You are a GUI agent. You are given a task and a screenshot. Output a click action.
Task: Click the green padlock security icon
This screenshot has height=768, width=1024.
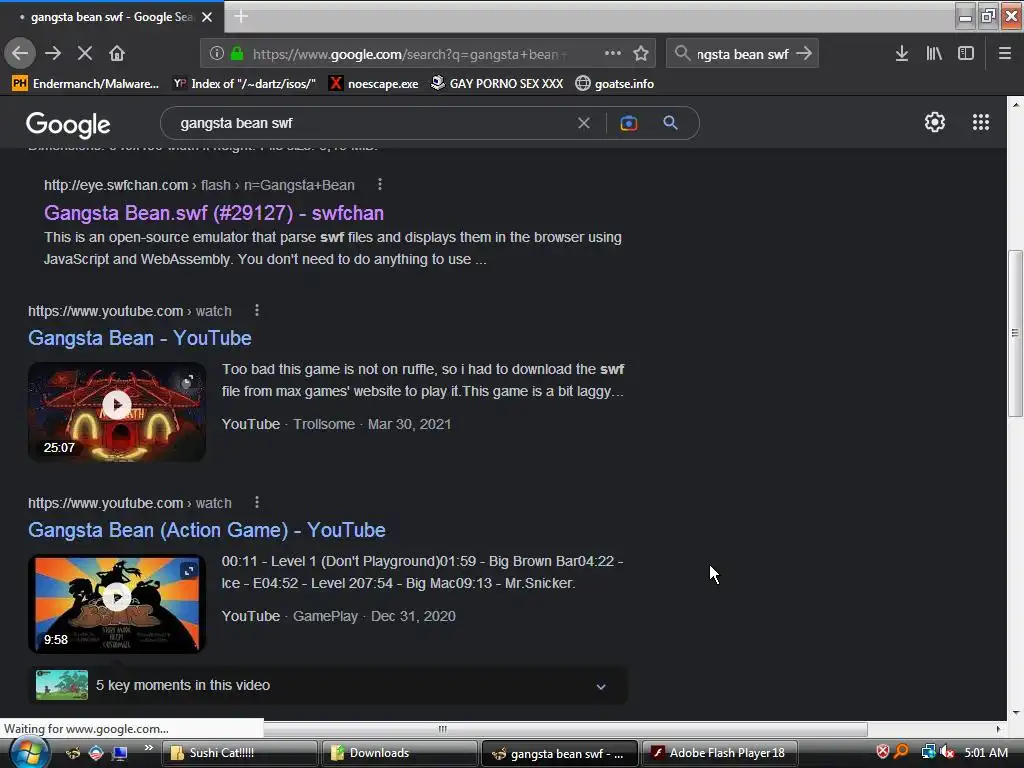pos(237,54)
